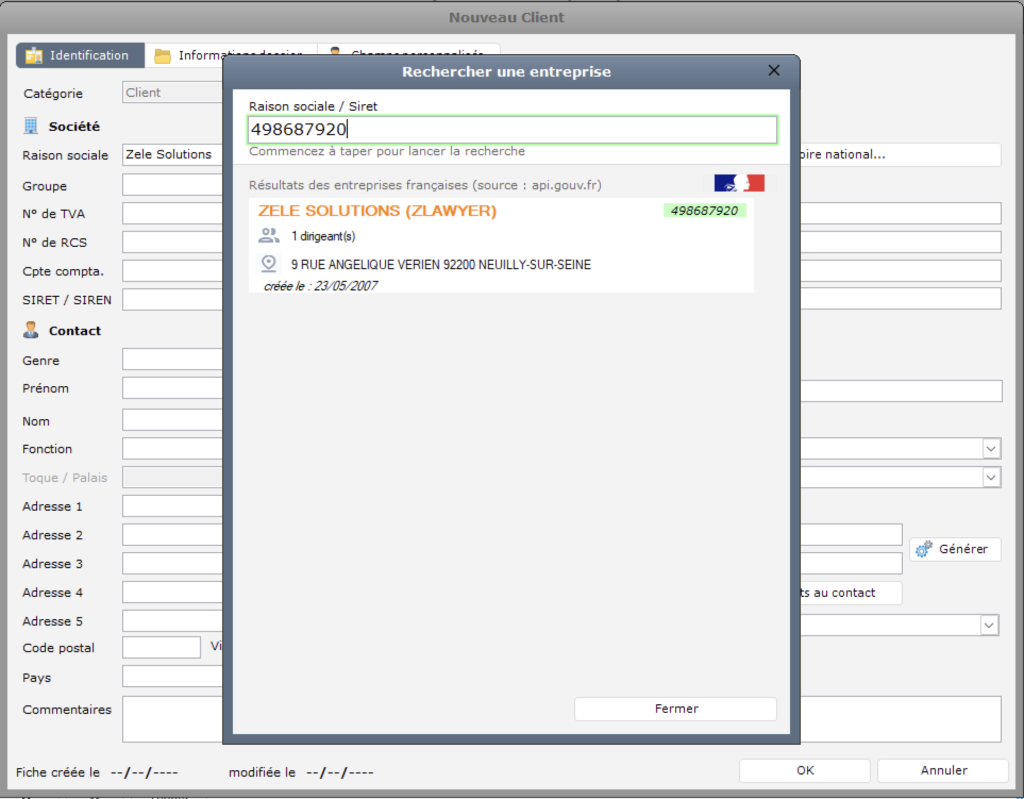
Task: Click the green SIREN number 498687920 badge
Action: (704, 211)
